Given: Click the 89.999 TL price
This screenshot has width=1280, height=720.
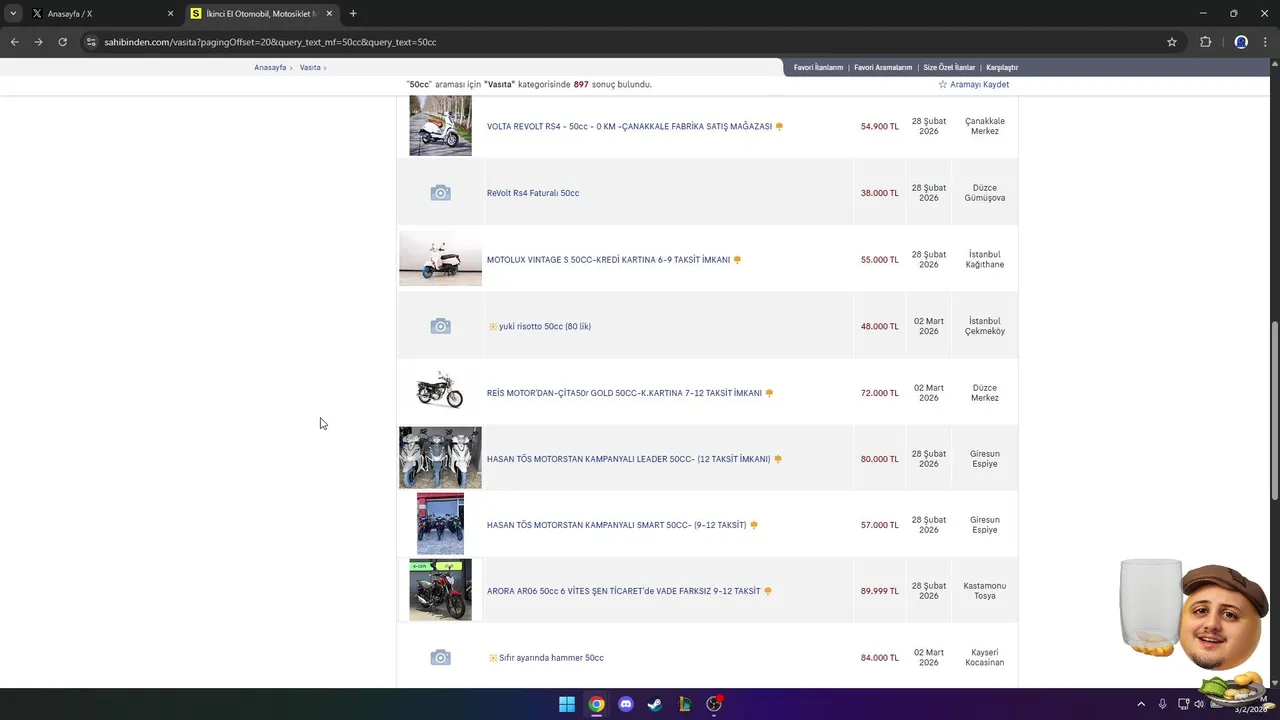Looking at the screenshot, I should [x=880, y=591].
